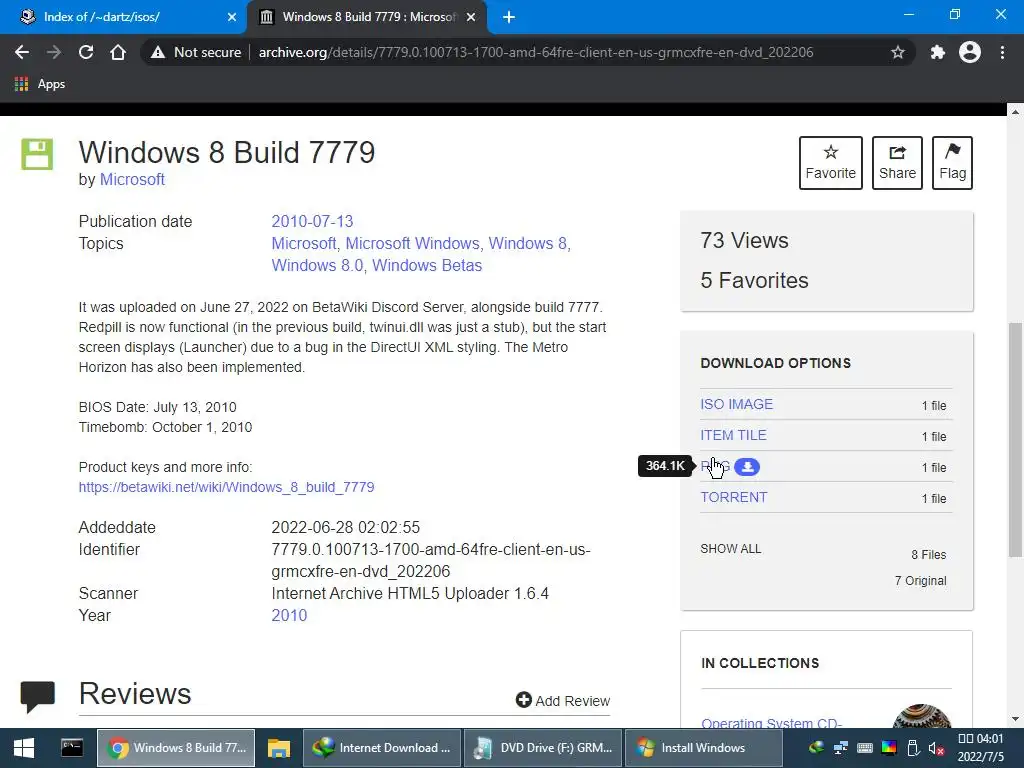Close the Index of /~dartz/isos/ tab
The image size is (1024, 768).
[232, 17]
